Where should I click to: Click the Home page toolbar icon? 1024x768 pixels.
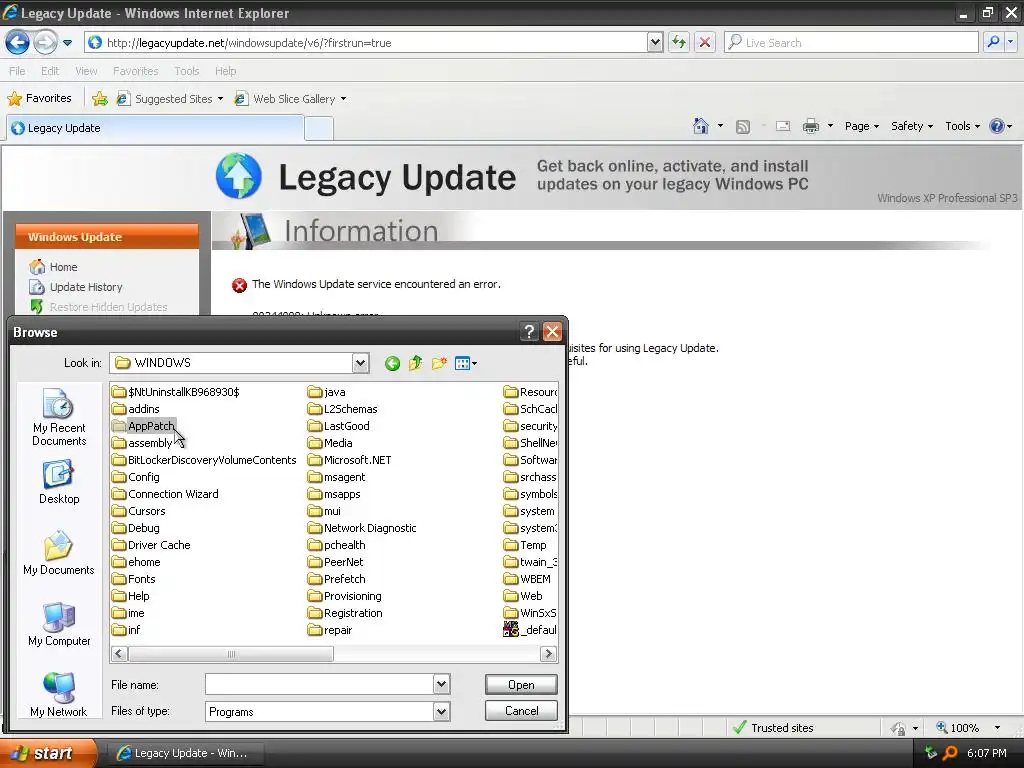coord(701,126)
